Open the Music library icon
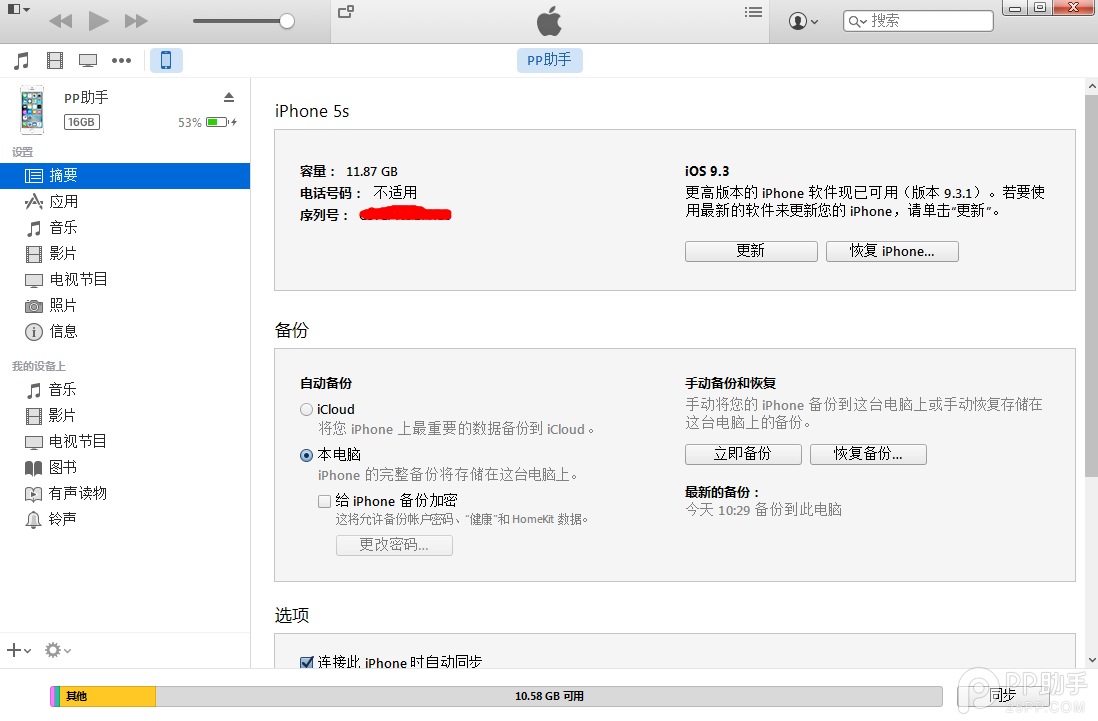This screenshot has height=721, width=1098. tap(21, 60)
